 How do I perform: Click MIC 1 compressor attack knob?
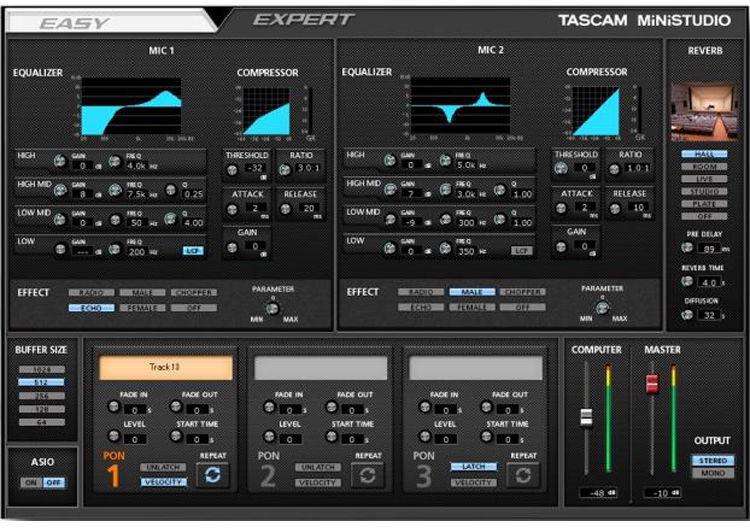pos(232,209)
